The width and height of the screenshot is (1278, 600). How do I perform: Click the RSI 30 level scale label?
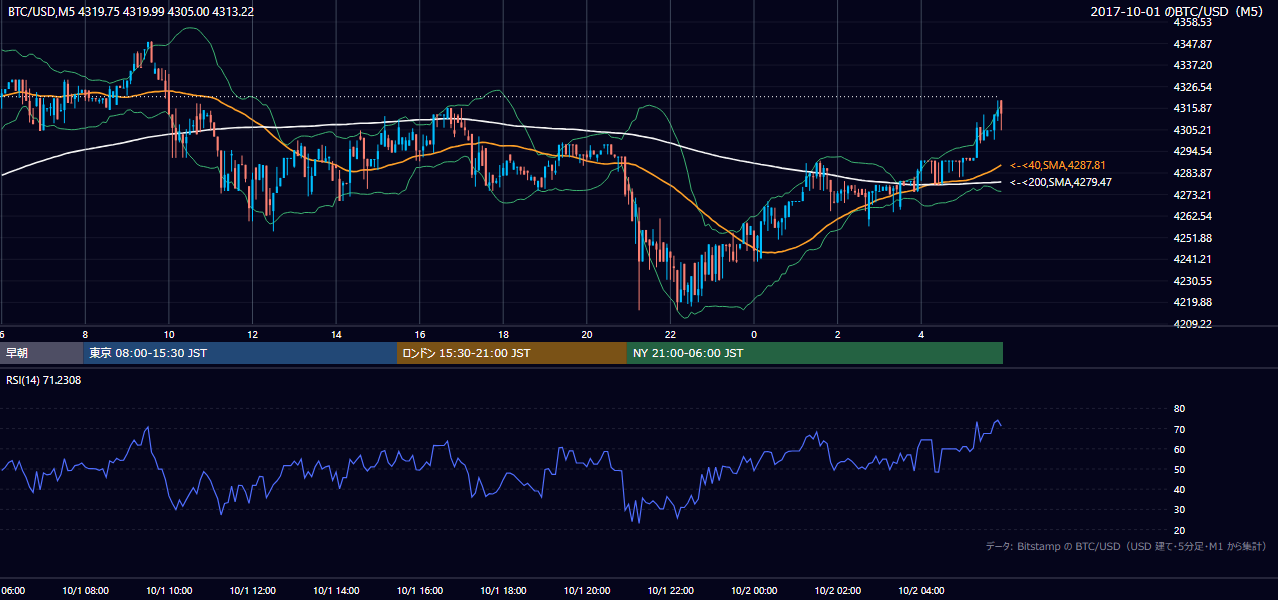[x=1180, y=510]
